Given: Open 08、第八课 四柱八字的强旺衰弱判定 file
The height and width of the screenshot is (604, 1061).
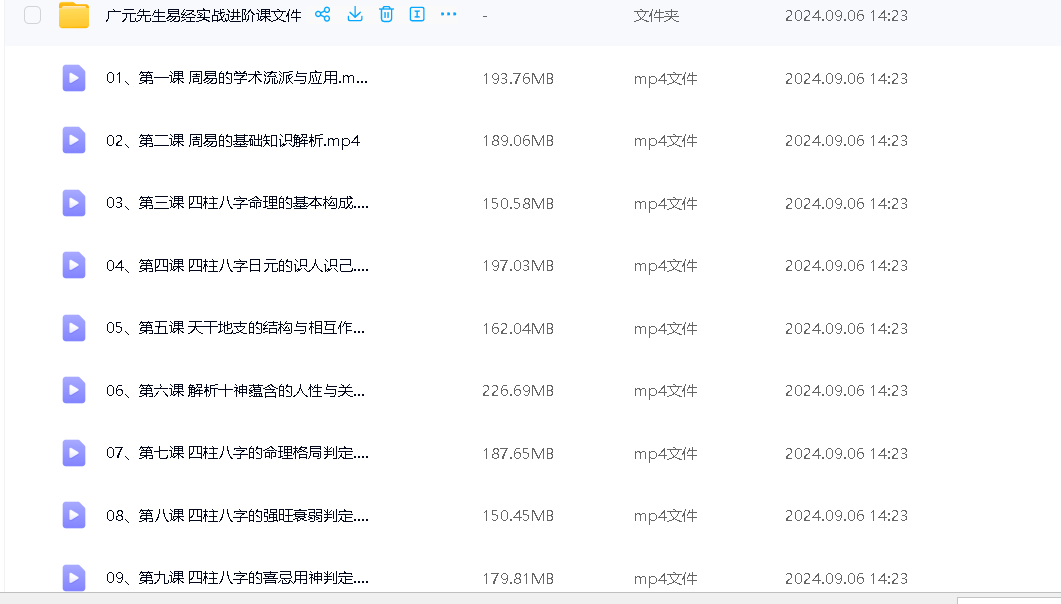Looking at the screenshot, I should point(237,516).
